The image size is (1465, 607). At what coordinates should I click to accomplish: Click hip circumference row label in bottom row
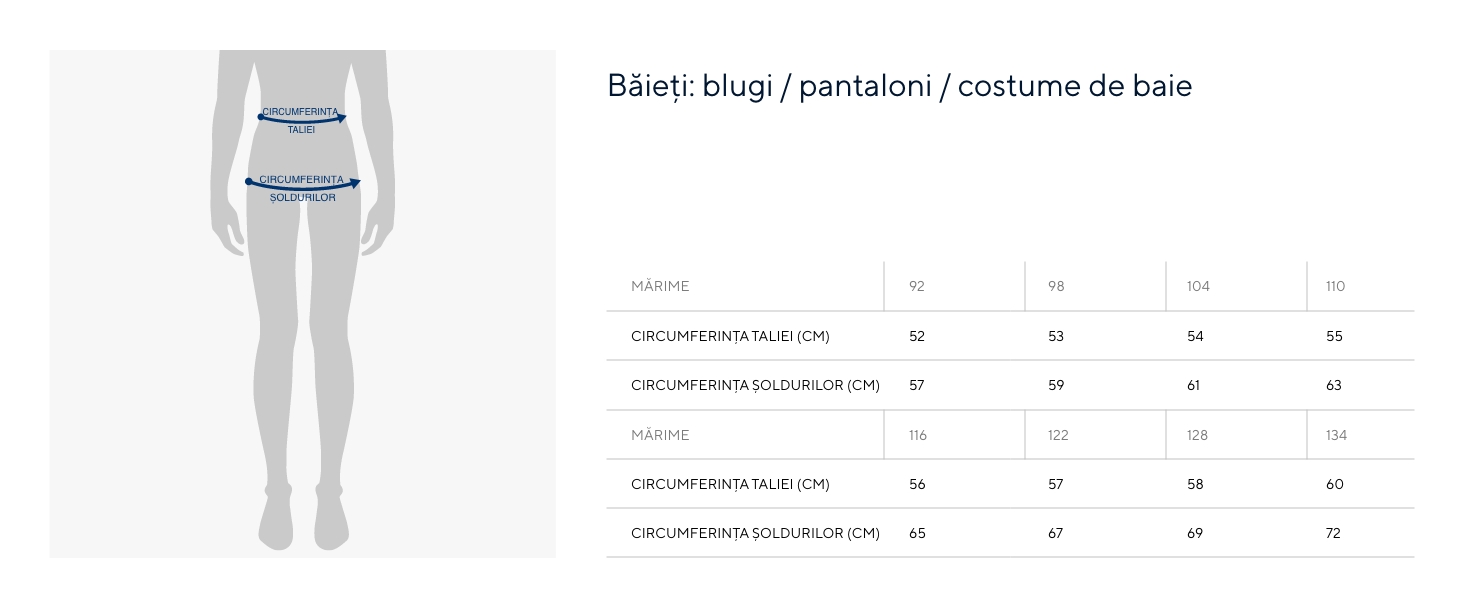point(755,533)
